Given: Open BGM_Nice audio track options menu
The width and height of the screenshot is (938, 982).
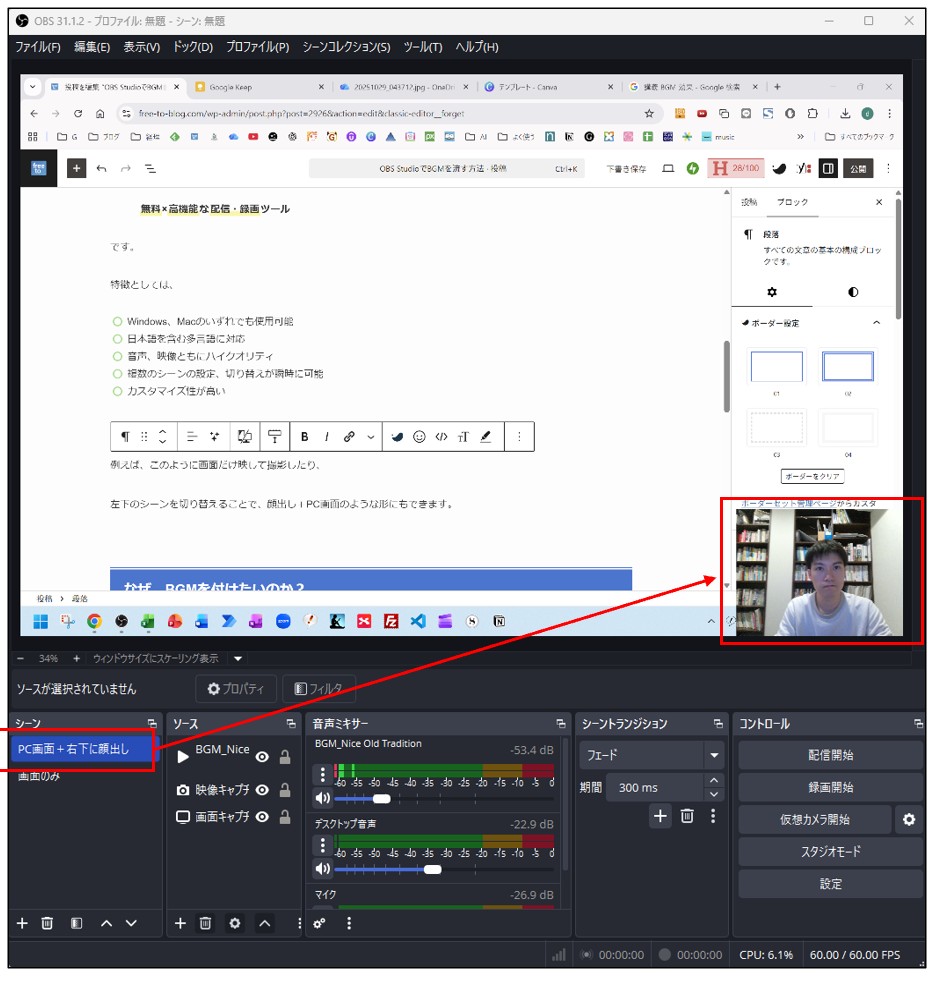Looking at the screenshot, I should pos(322,773).
